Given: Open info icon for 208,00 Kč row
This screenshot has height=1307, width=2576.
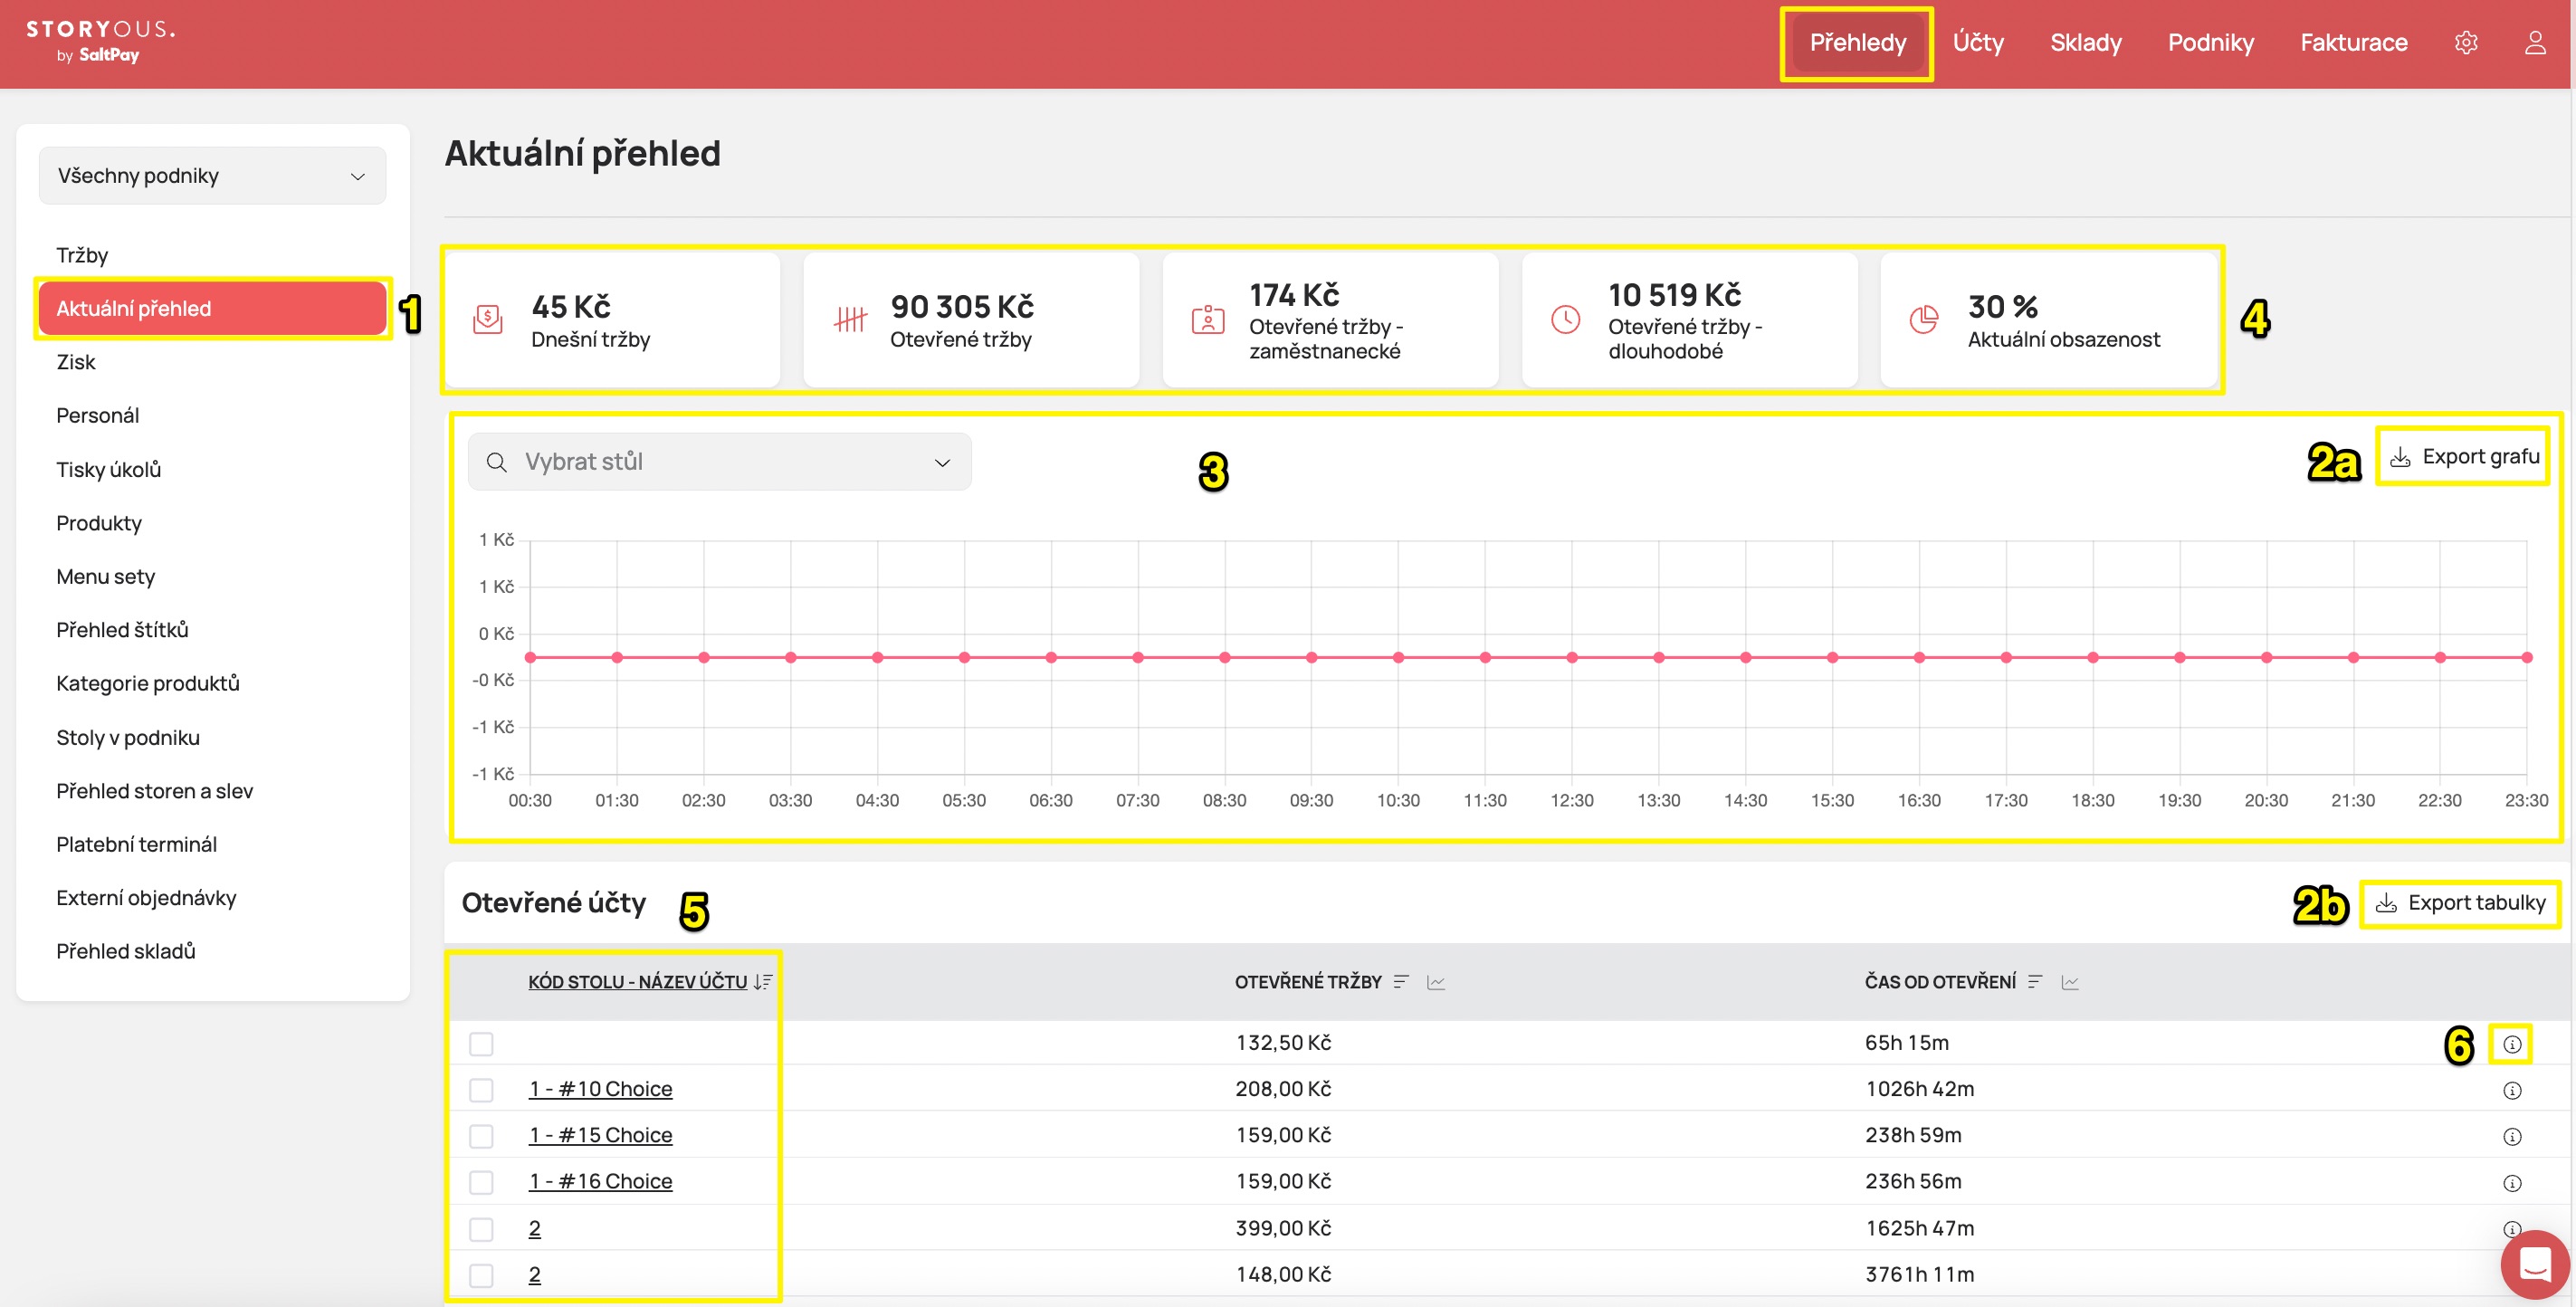Looking at the screenshot, I should (2512, 1090).
